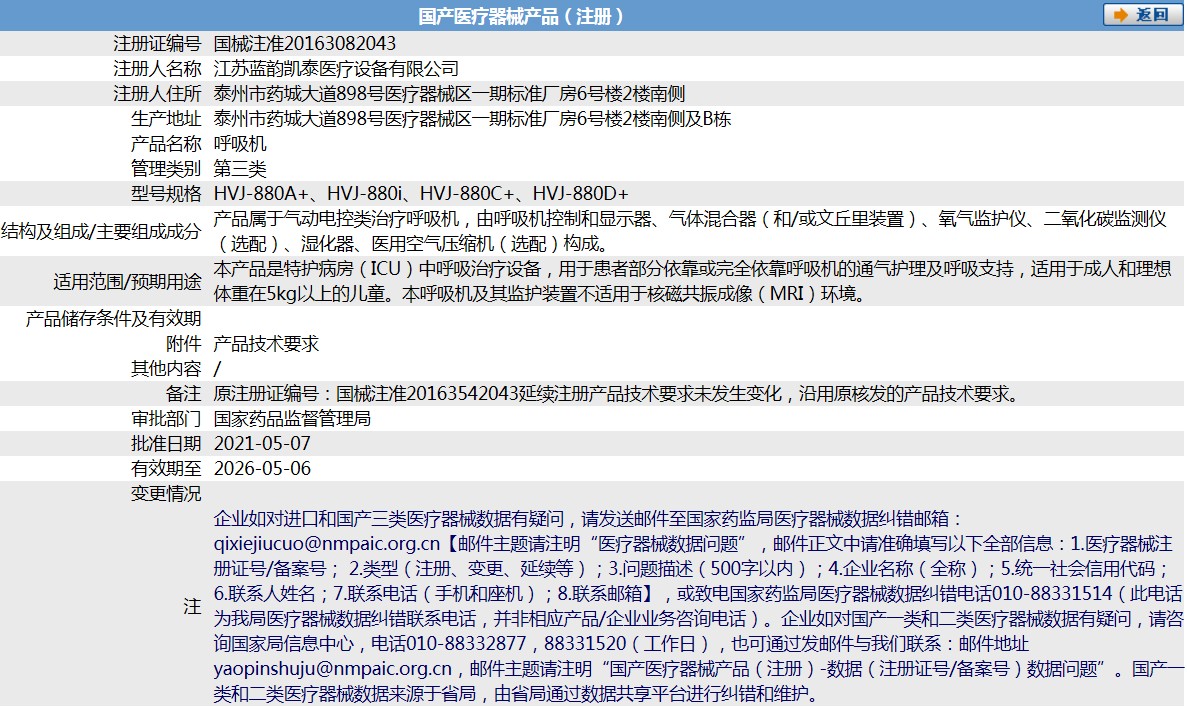Click the 产品名称 label
This screenshot has width=1187, height=708.
(167, 144)
